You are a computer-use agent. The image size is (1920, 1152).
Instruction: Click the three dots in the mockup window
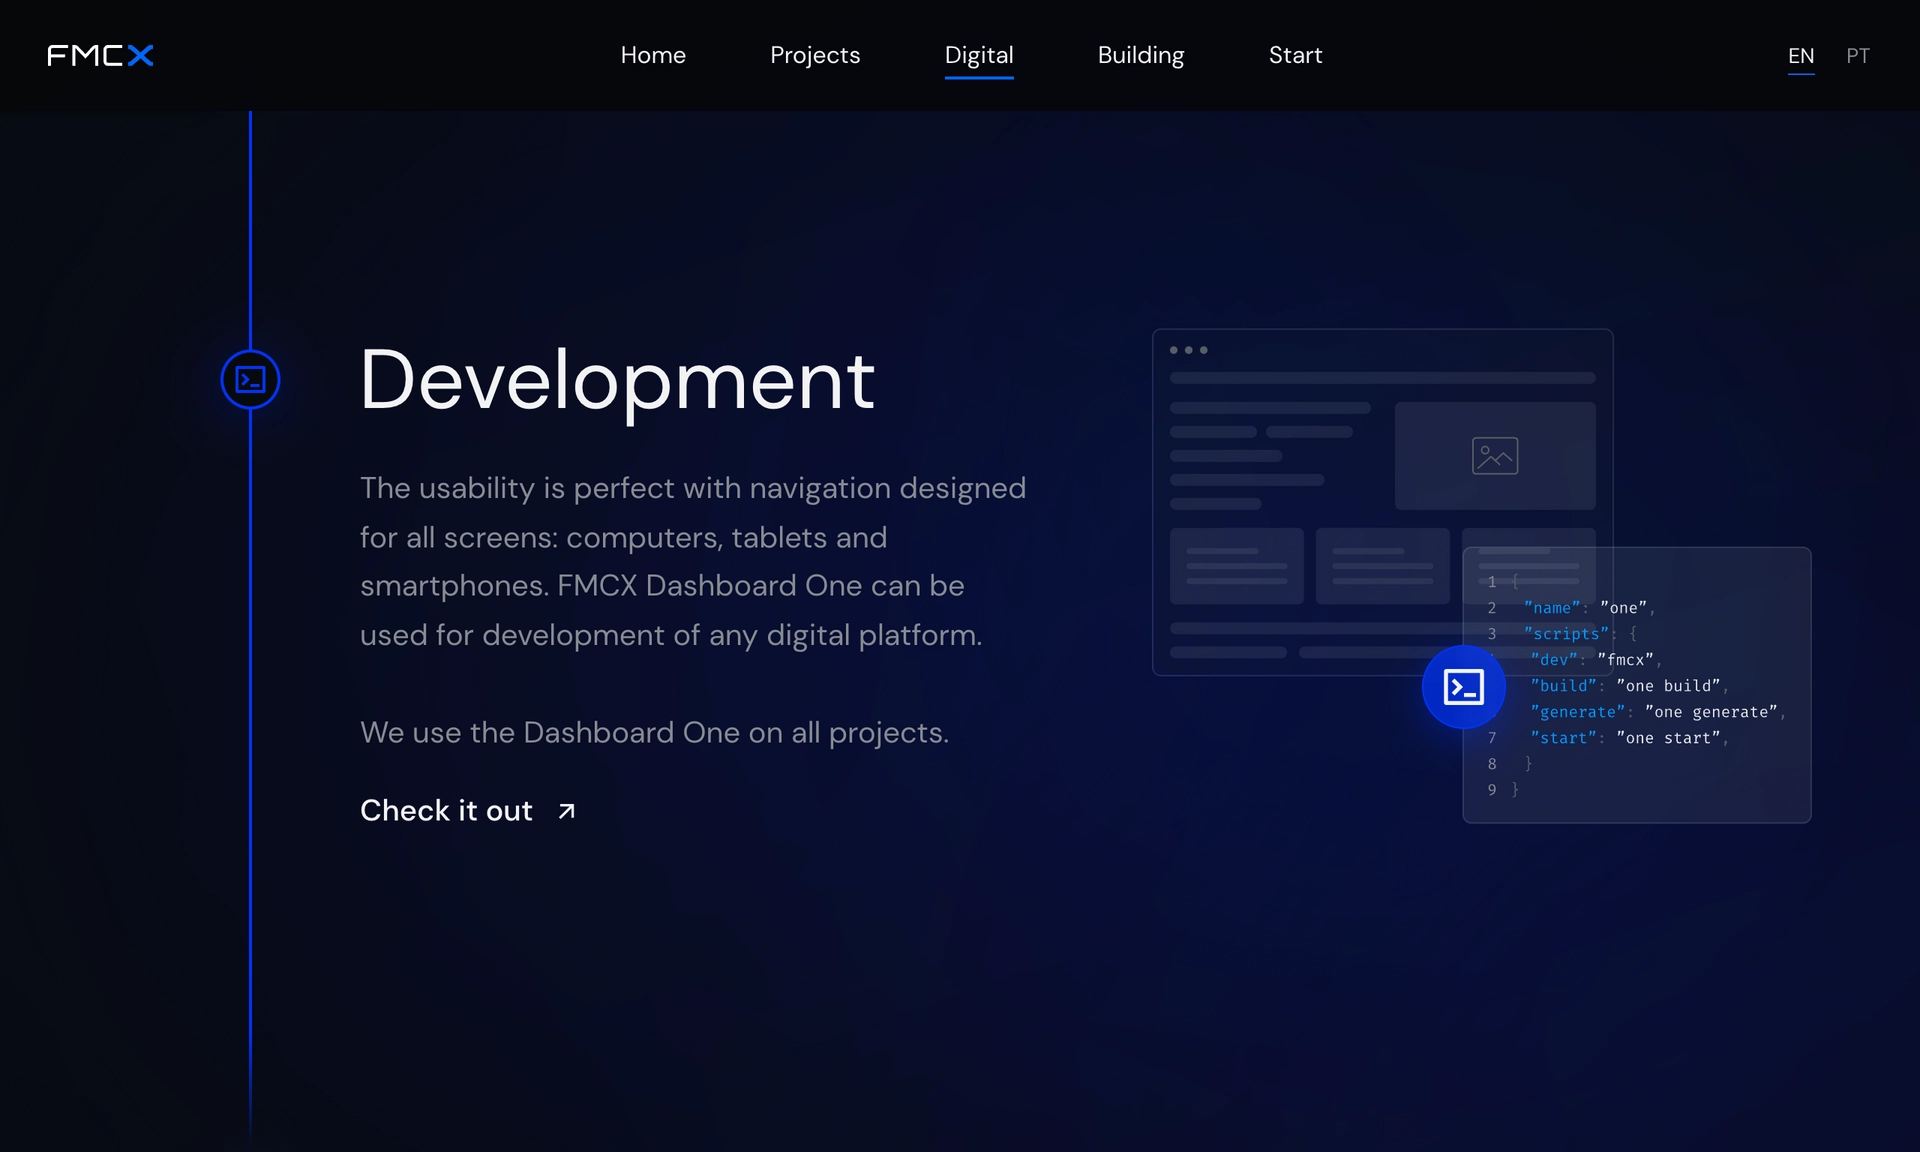[x=1189, y=350]
